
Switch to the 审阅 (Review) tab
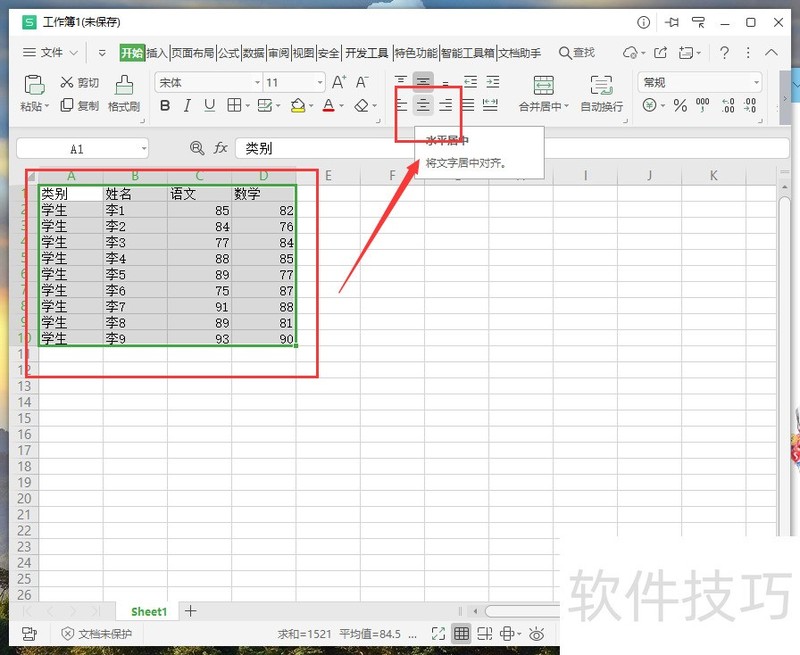coord(279,53)
